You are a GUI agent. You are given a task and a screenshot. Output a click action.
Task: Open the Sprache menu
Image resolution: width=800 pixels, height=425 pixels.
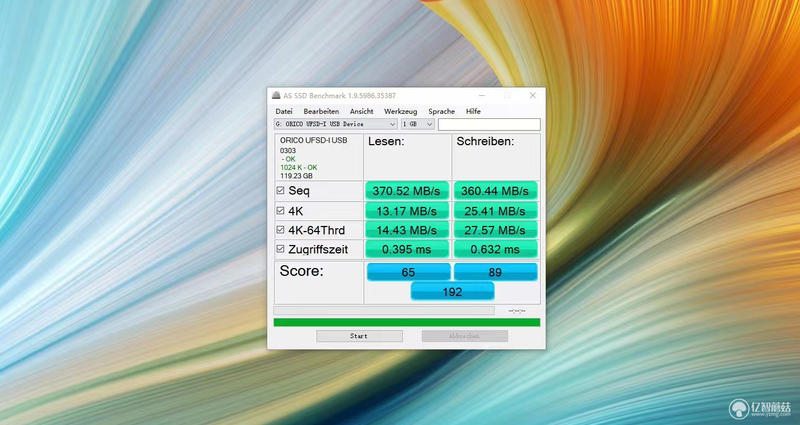[441, 111]
